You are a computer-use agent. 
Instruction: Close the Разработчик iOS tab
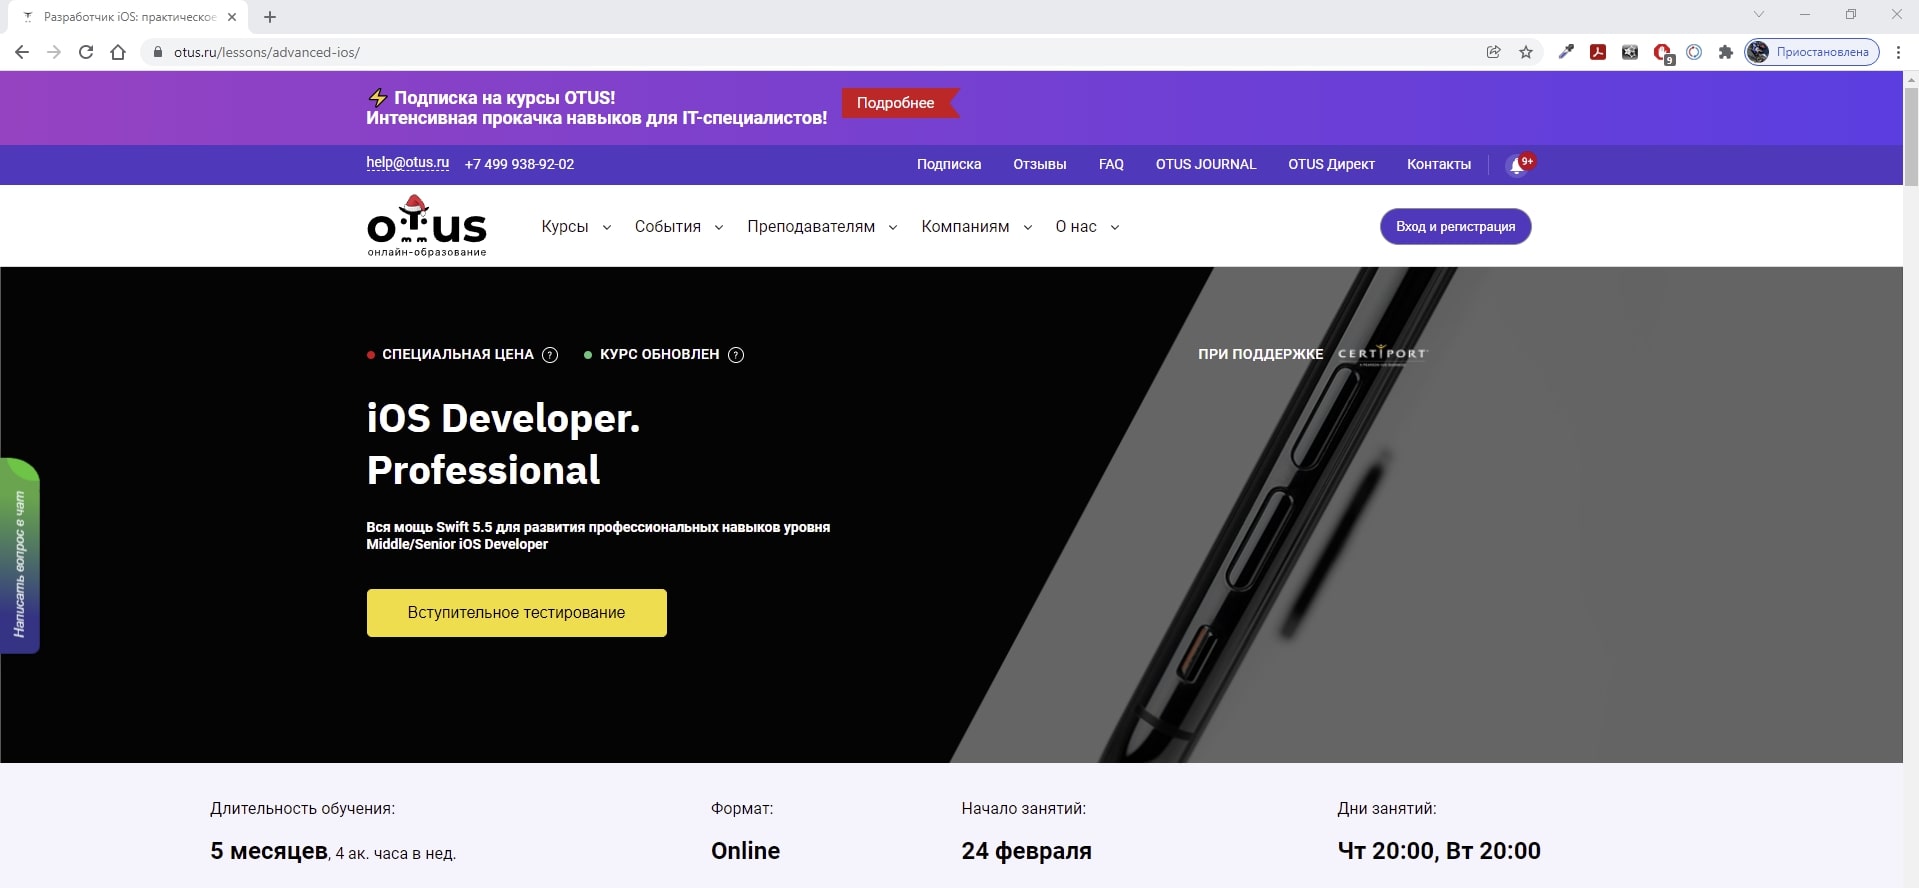[232, 17]
